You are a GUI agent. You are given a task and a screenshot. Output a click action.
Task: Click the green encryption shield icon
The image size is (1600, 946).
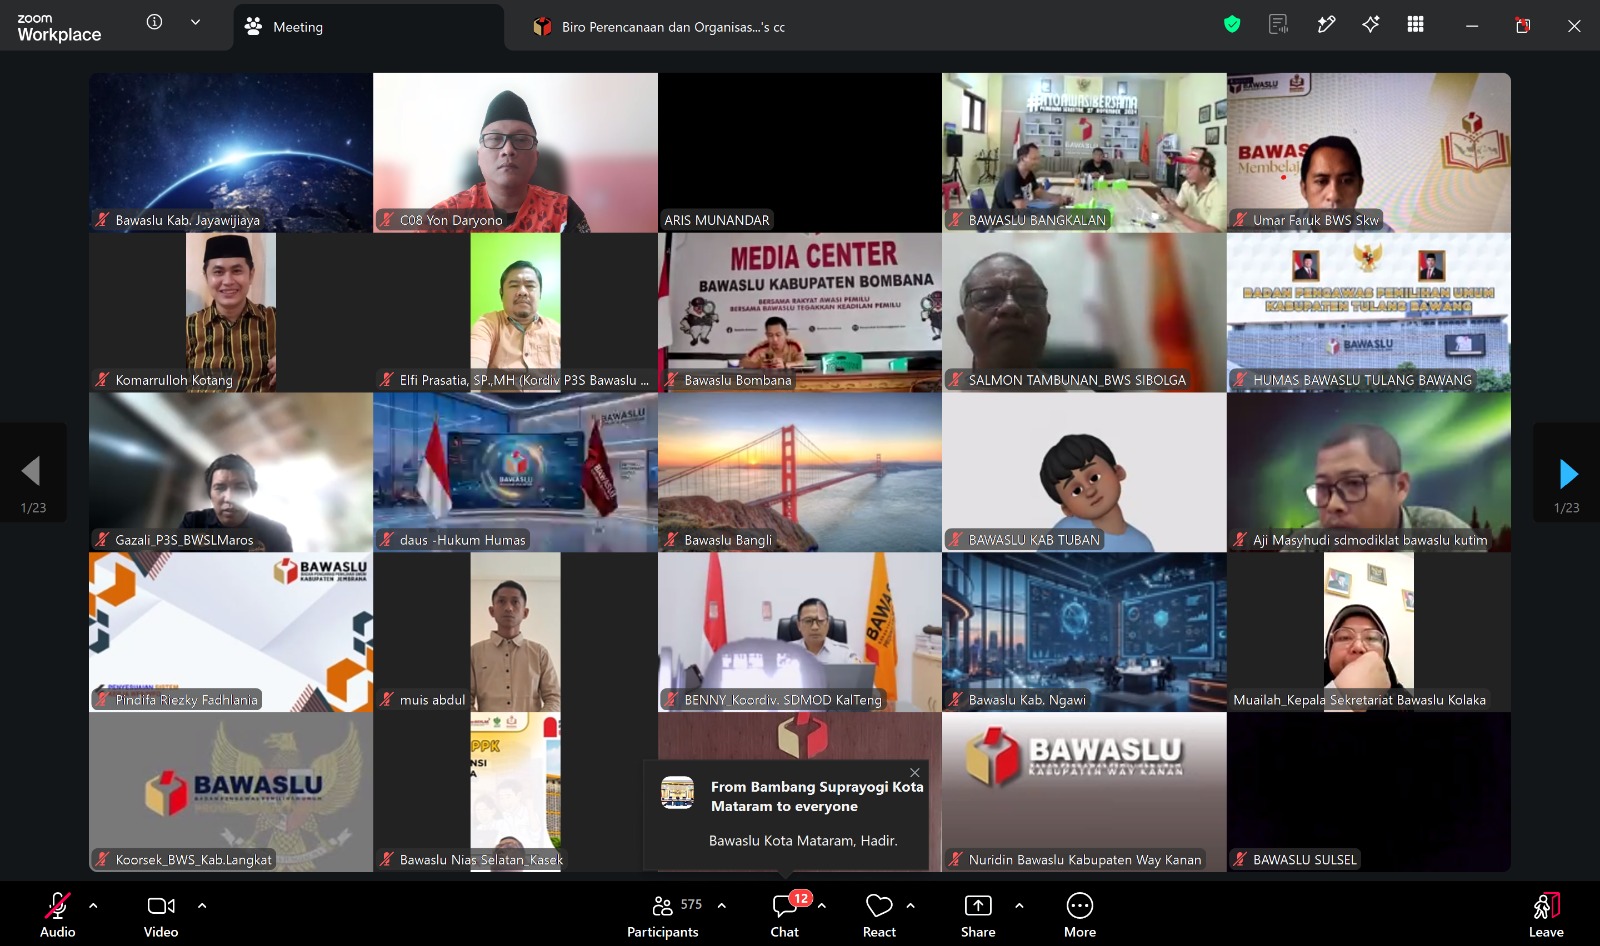(1232, 25)
